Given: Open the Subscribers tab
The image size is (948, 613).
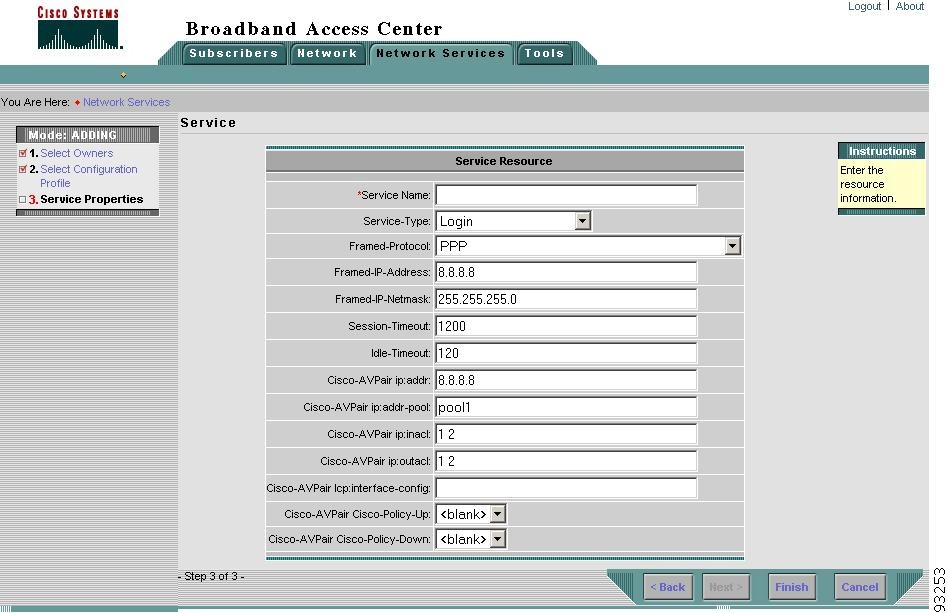Looking at the screenshot, I should point(233,53).
